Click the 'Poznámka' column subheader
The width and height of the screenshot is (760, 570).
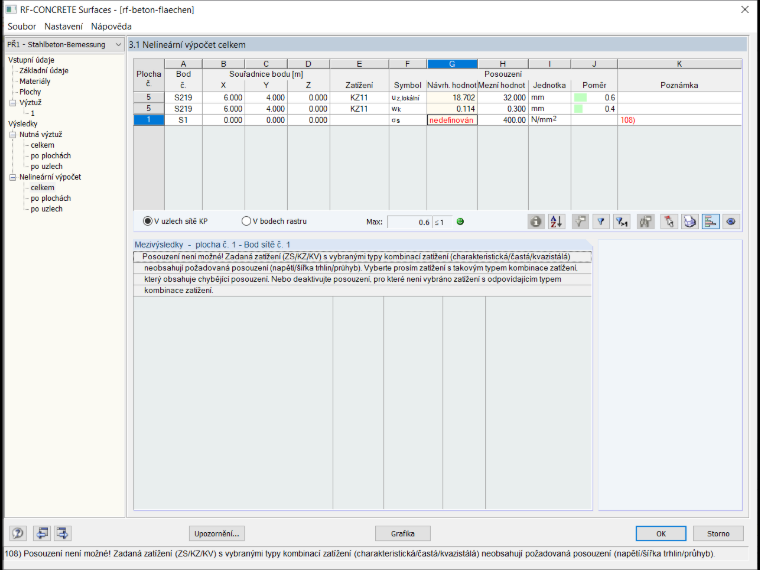[x=680, y=85]
